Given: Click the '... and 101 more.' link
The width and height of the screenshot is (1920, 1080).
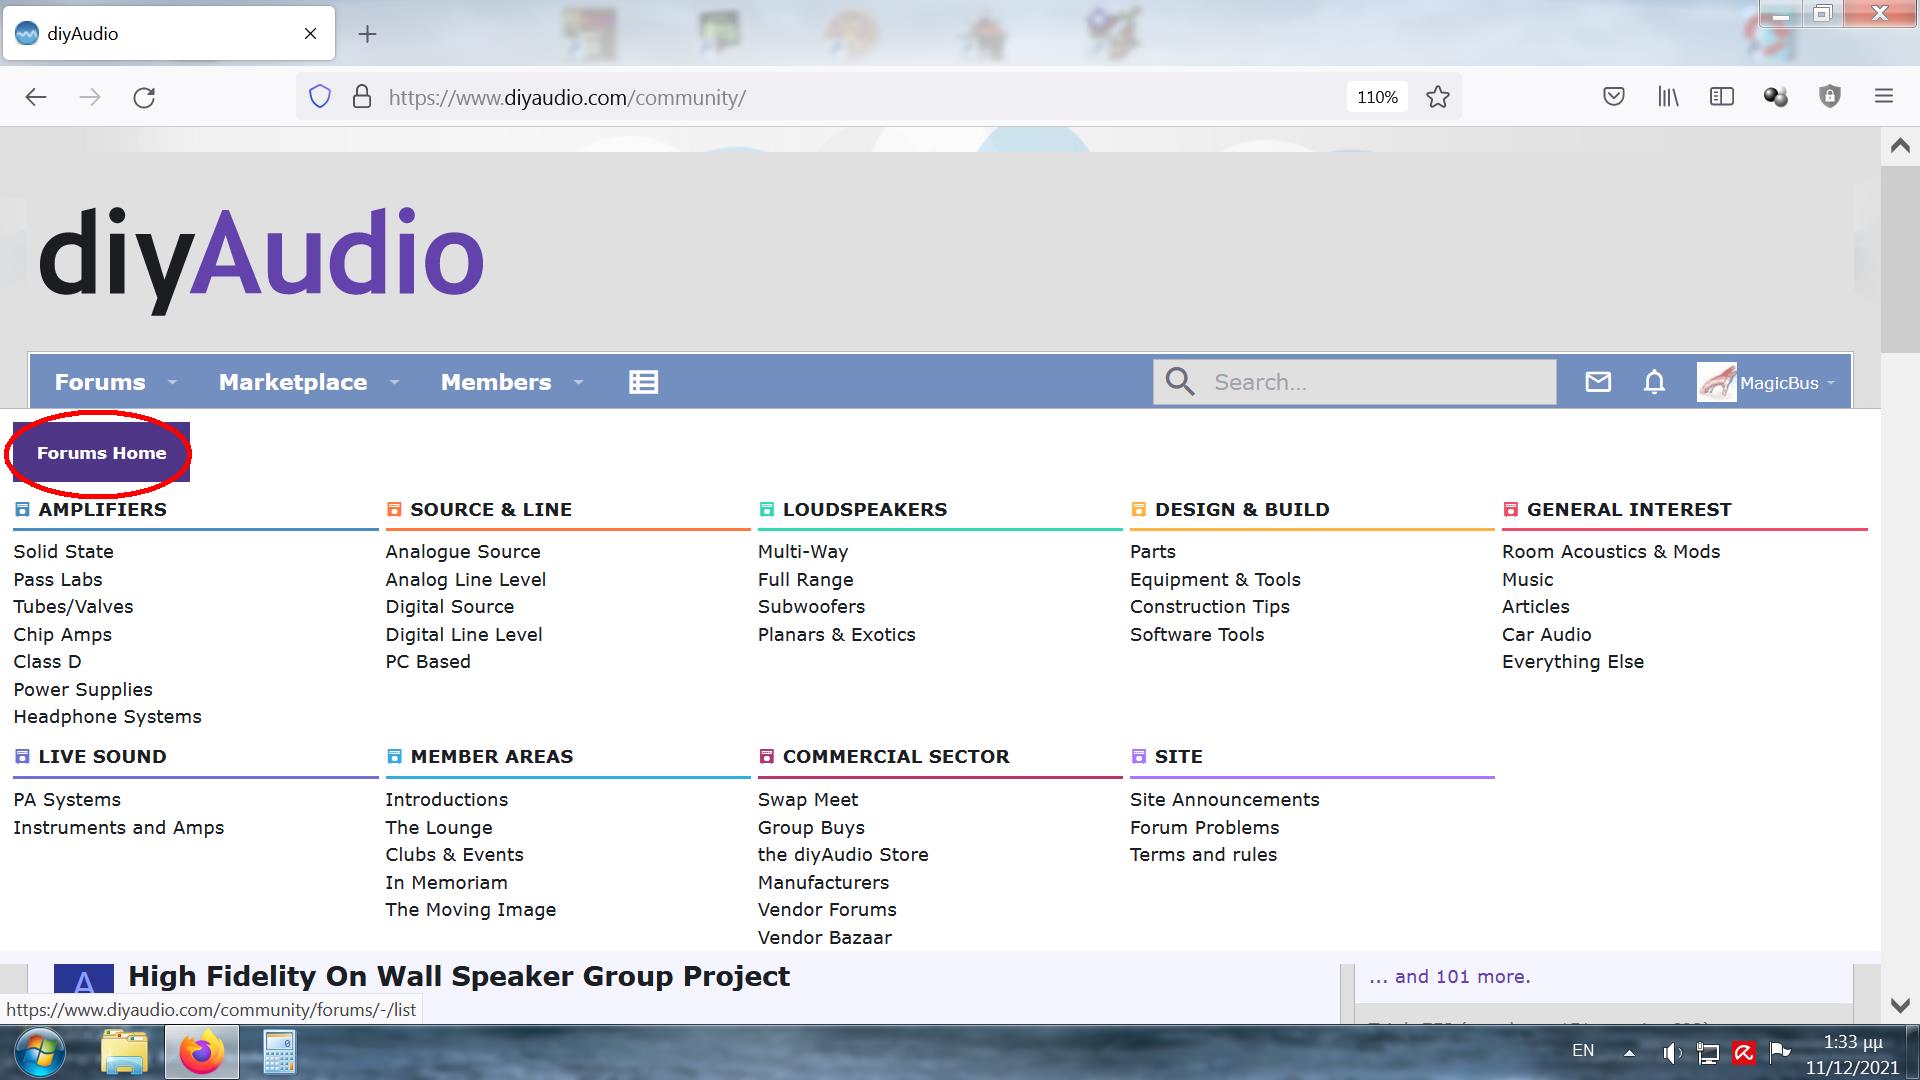Looking at the screenshot, I should tap(1450, 977).
